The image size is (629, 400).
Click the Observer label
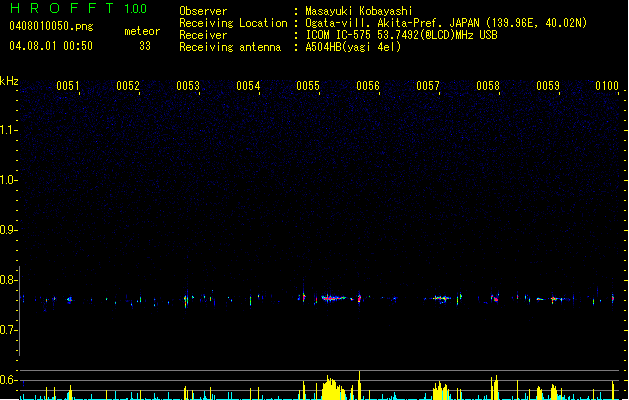(203, 11)
